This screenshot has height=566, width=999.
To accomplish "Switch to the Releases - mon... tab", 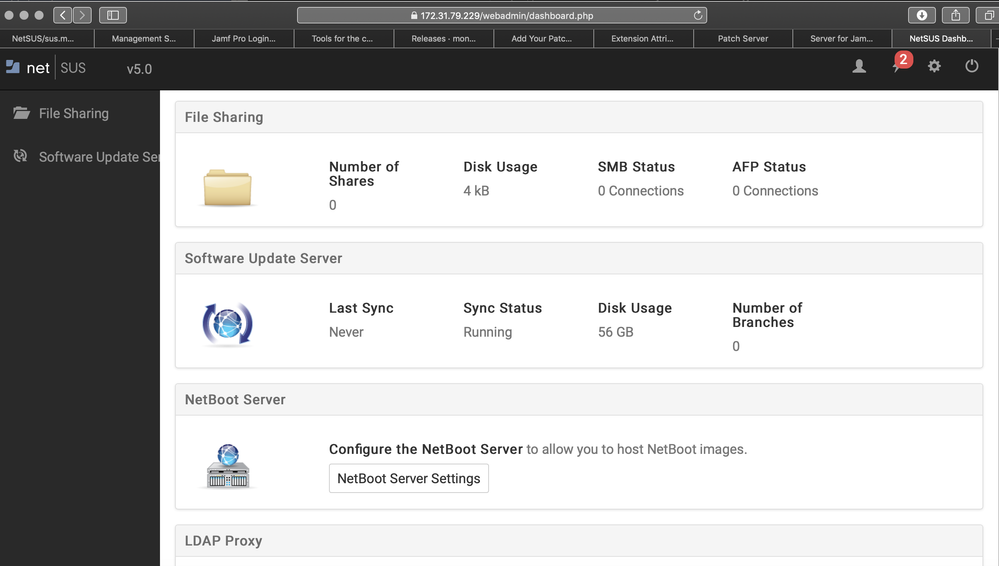I will (x=443, y=38).
